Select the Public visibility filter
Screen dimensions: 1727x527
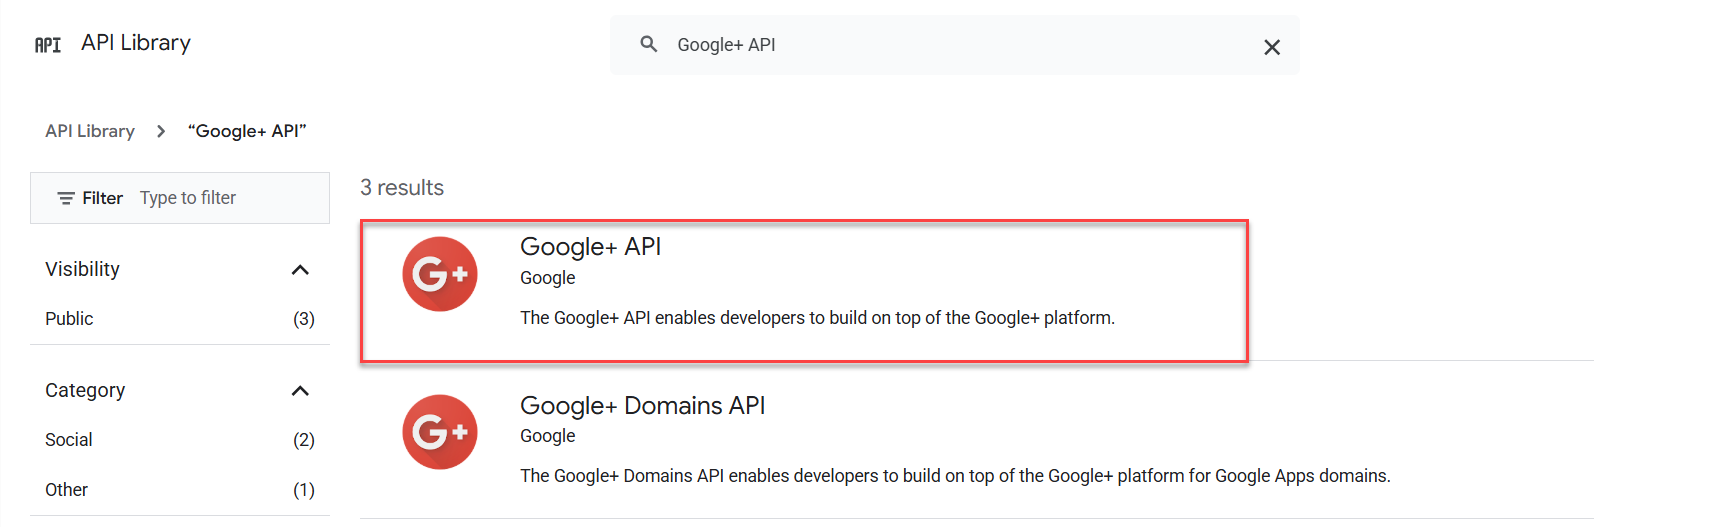[69, 319]
